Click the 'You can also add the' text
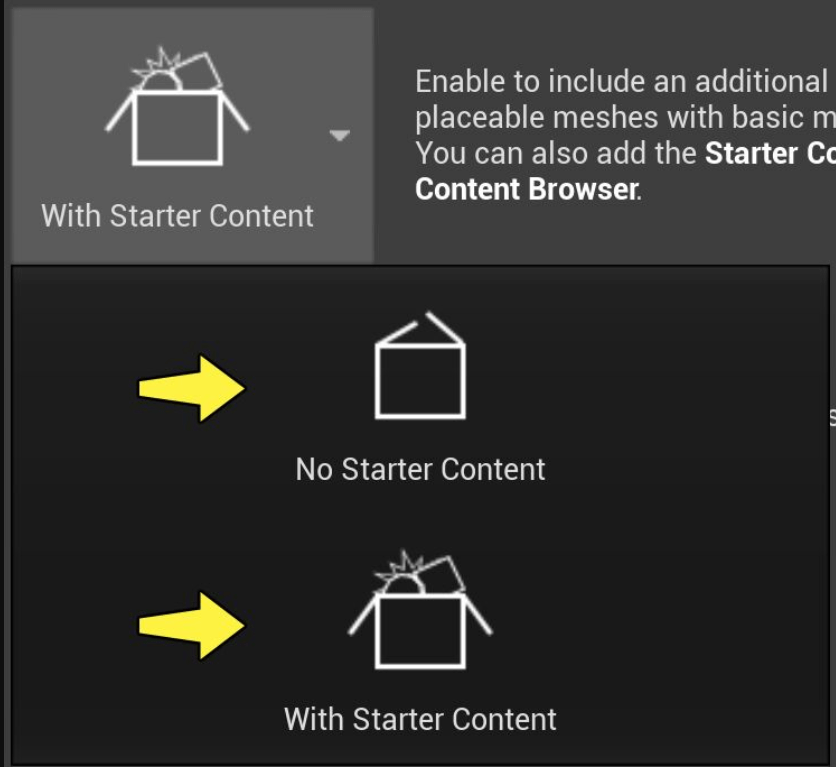This screenshot has height=767, width=836. tap(556, 154)
